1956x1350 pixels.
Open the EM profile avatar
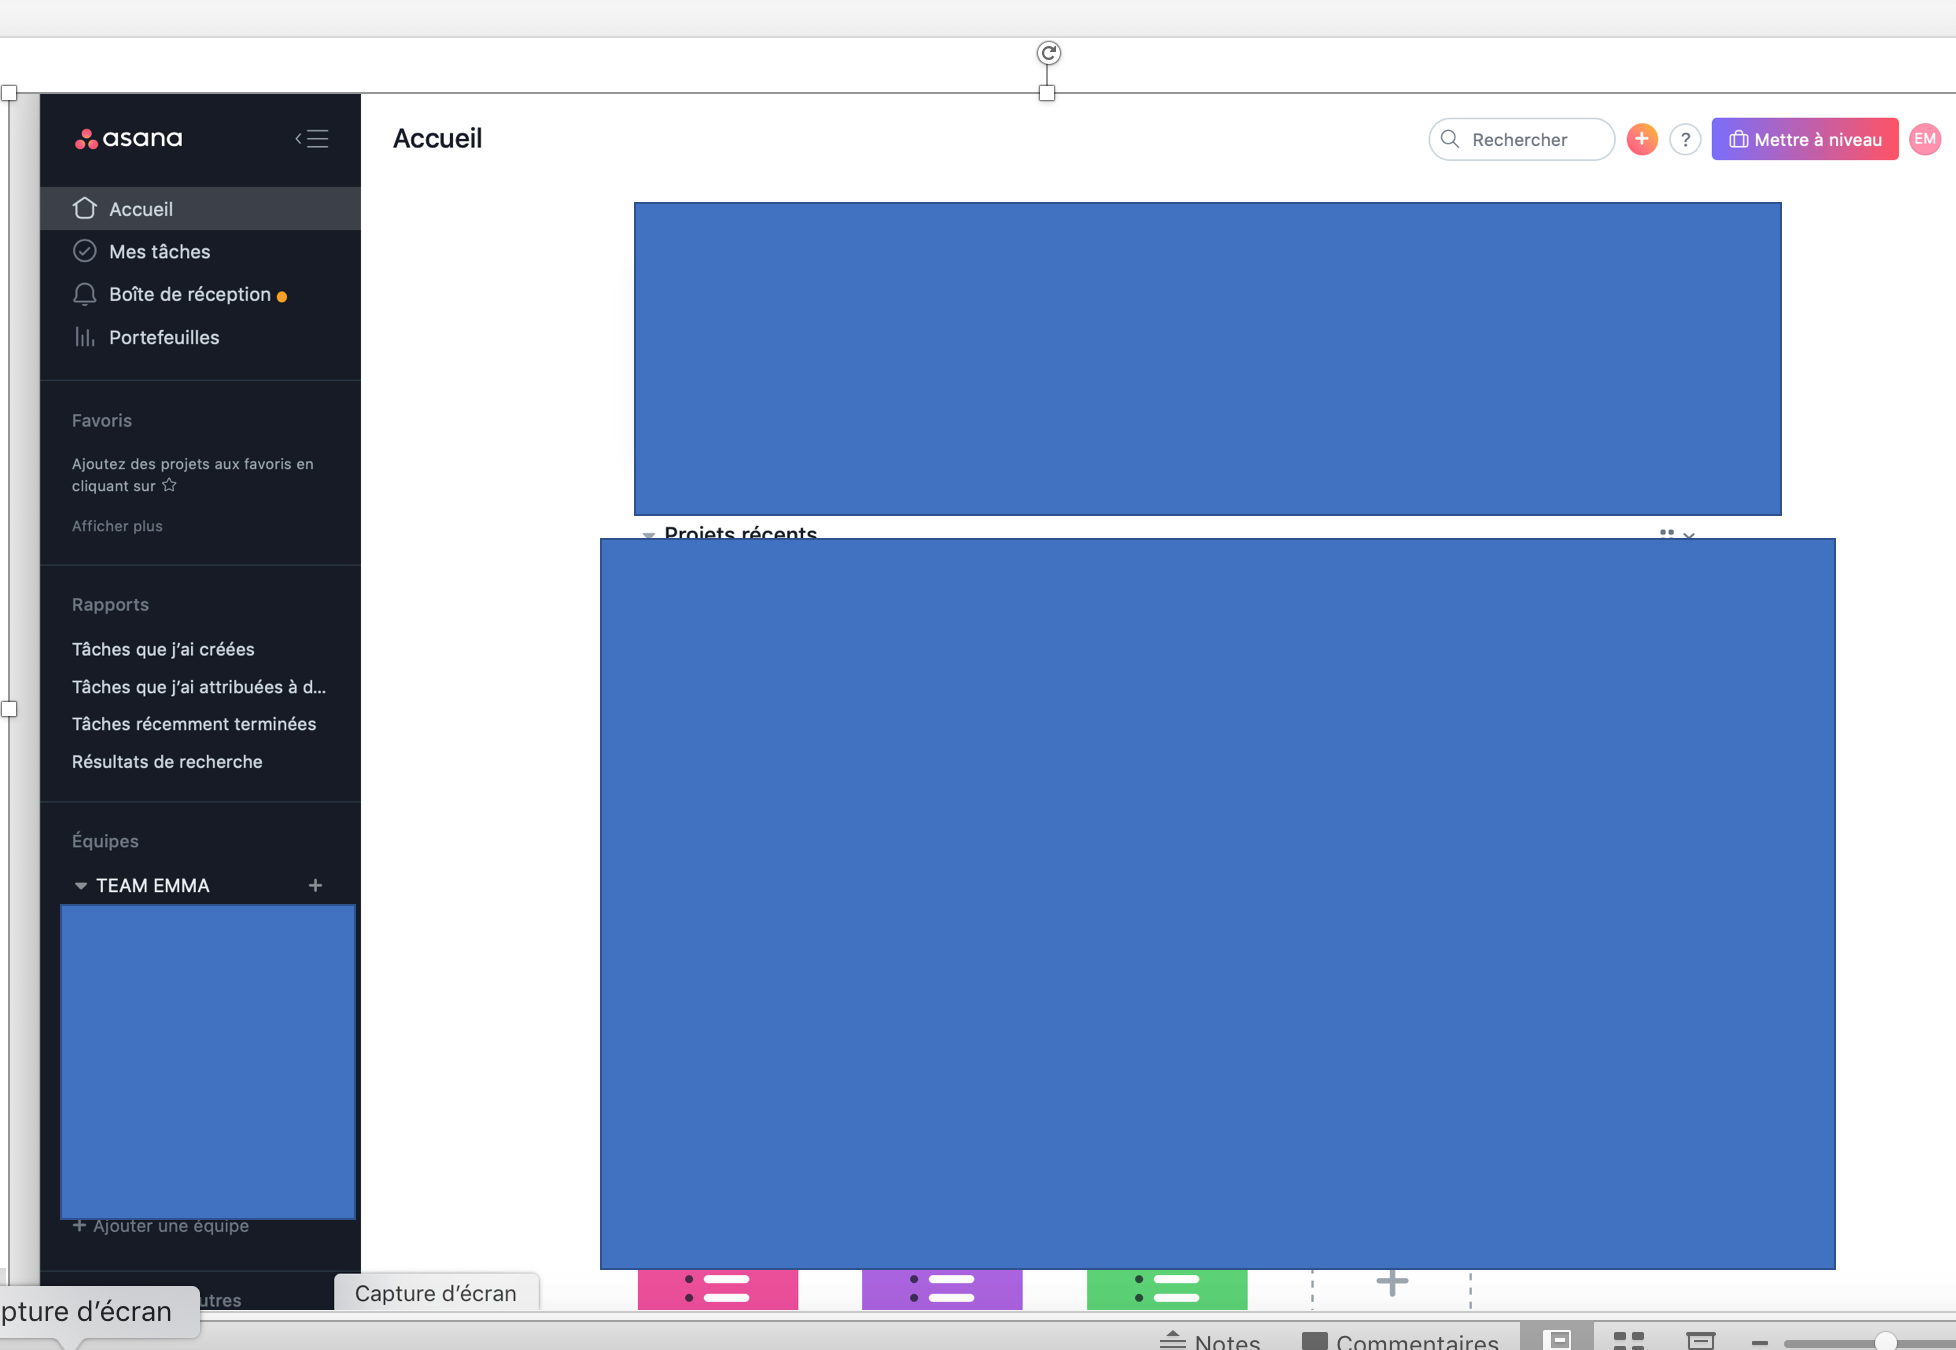(x=1925, y=139)
